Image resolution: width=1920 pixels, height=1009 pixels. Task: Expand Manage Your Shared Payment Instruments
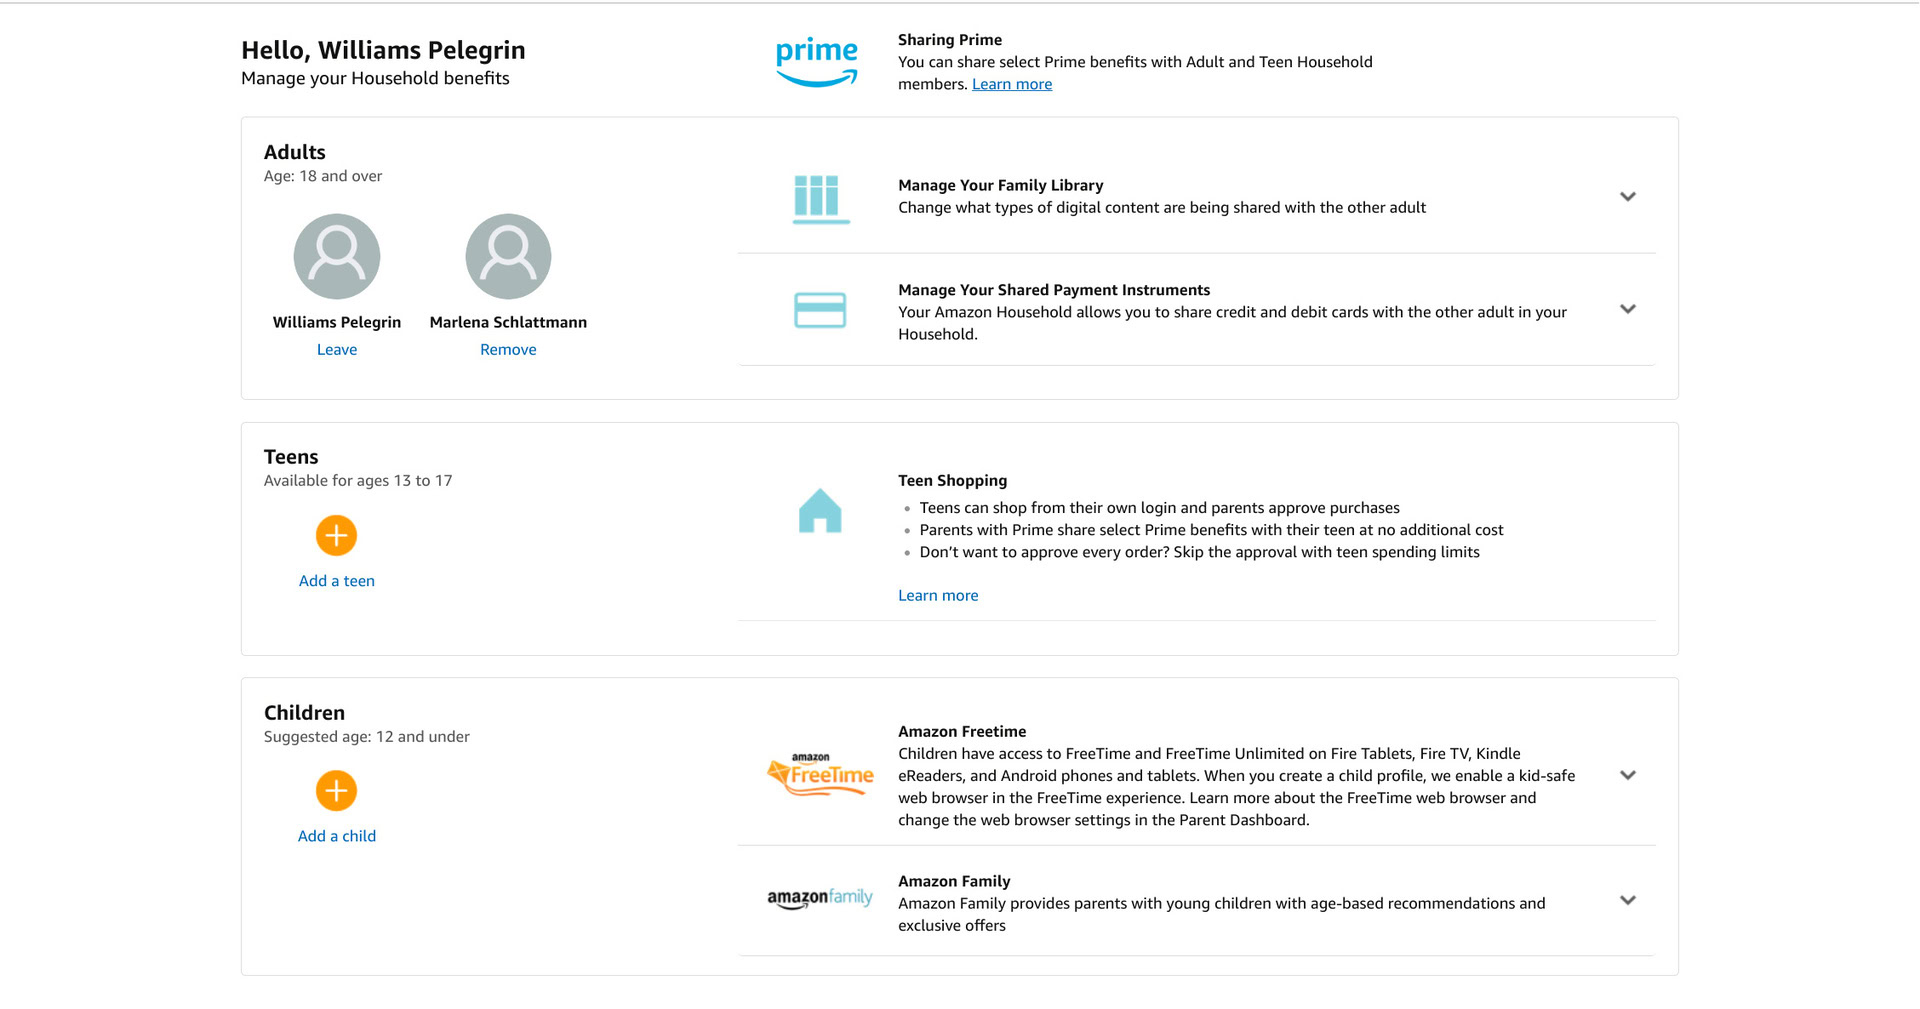(x=1627, y=310)
